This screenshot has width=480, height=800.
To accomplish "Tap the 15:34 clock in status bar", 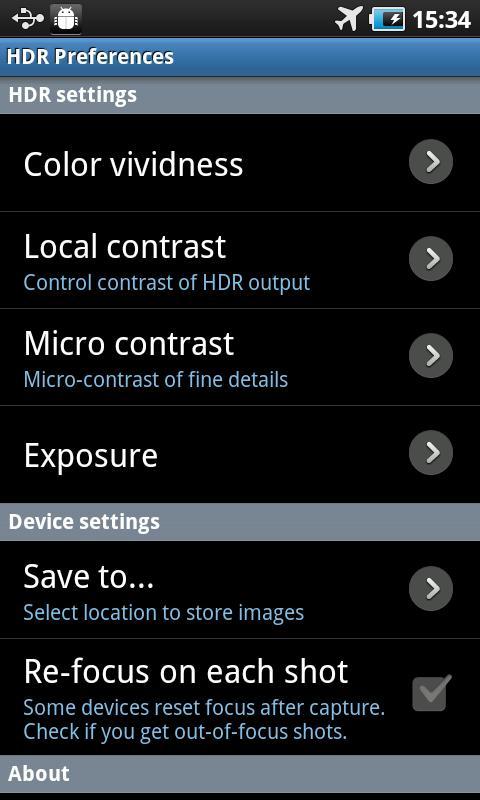I will coord(441,19).
